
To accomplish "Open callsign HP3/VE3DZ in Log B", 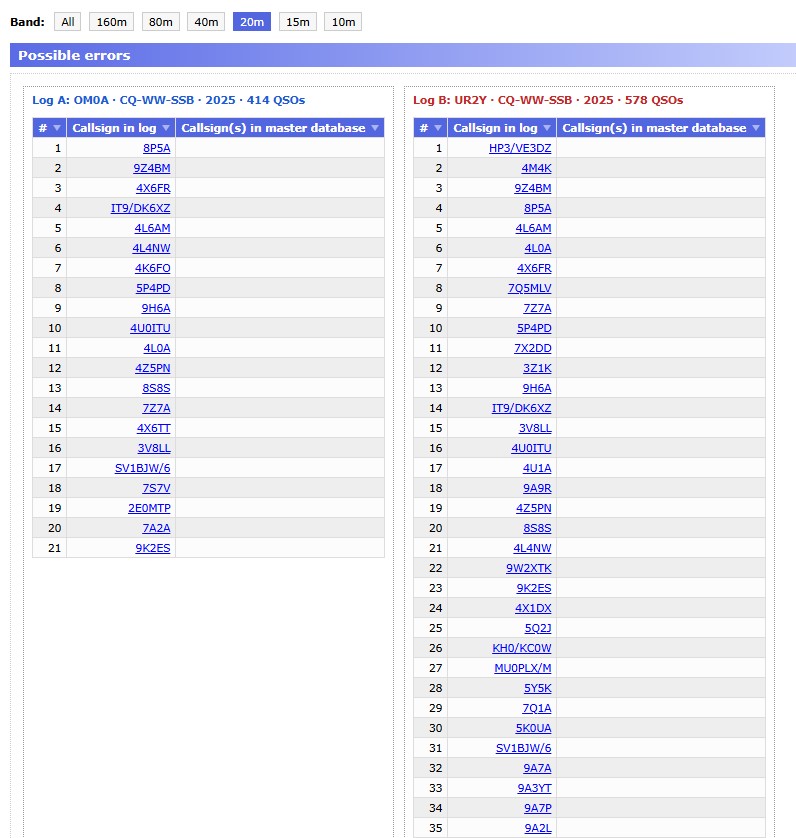I will [520, 148].
